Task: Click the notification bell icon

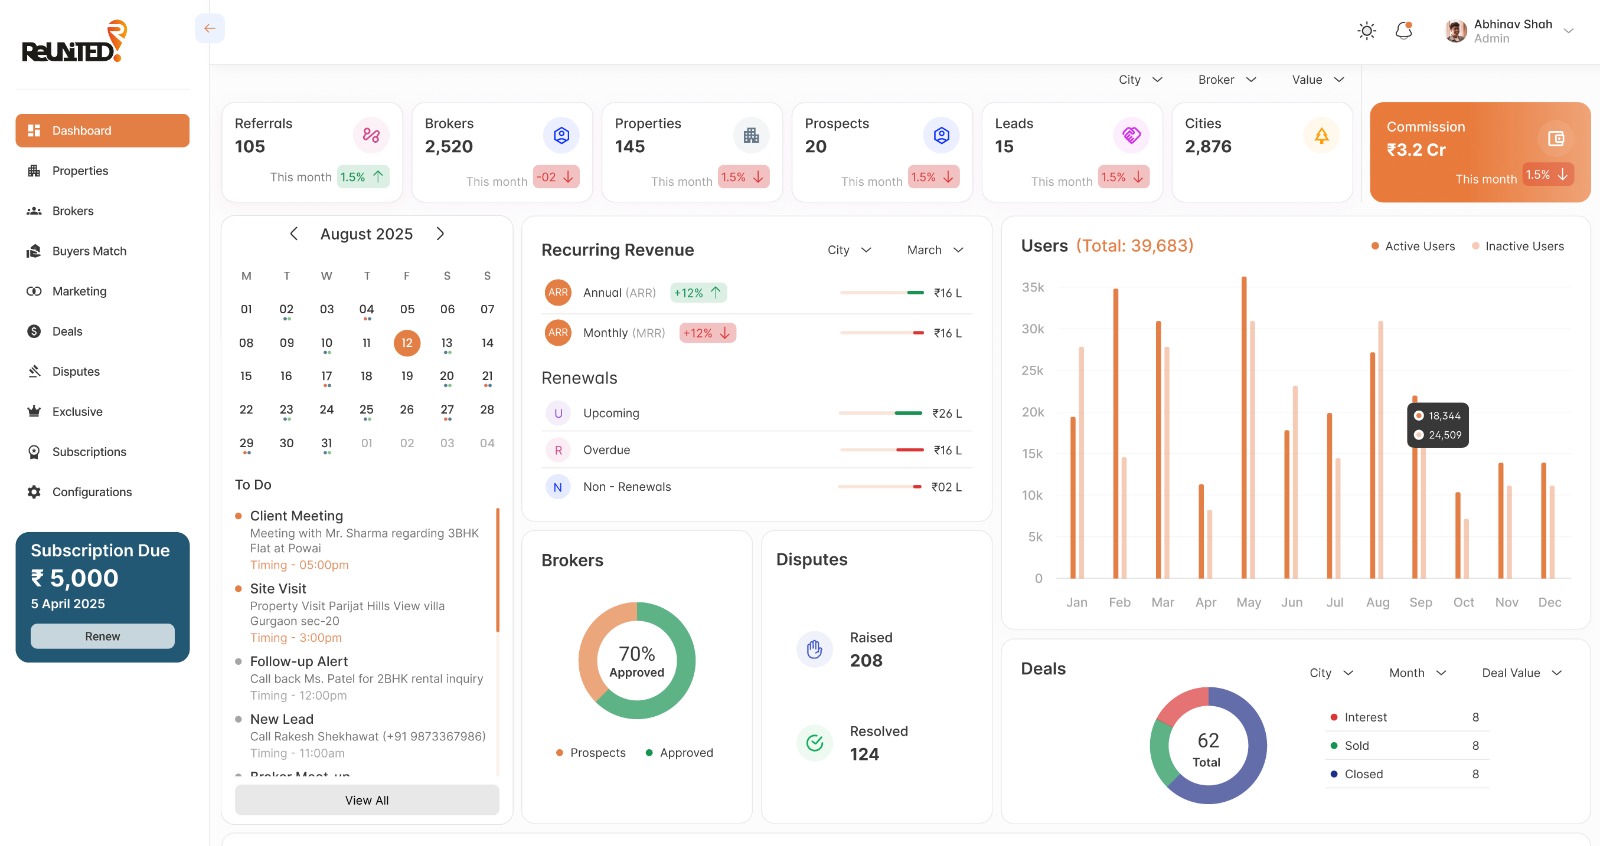Action: click(1404, 31)
